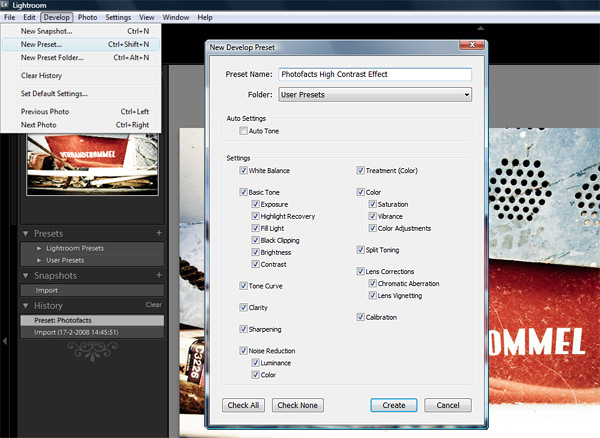Uncheck the Tone Curve setting
600x438 pixels.
243,286
